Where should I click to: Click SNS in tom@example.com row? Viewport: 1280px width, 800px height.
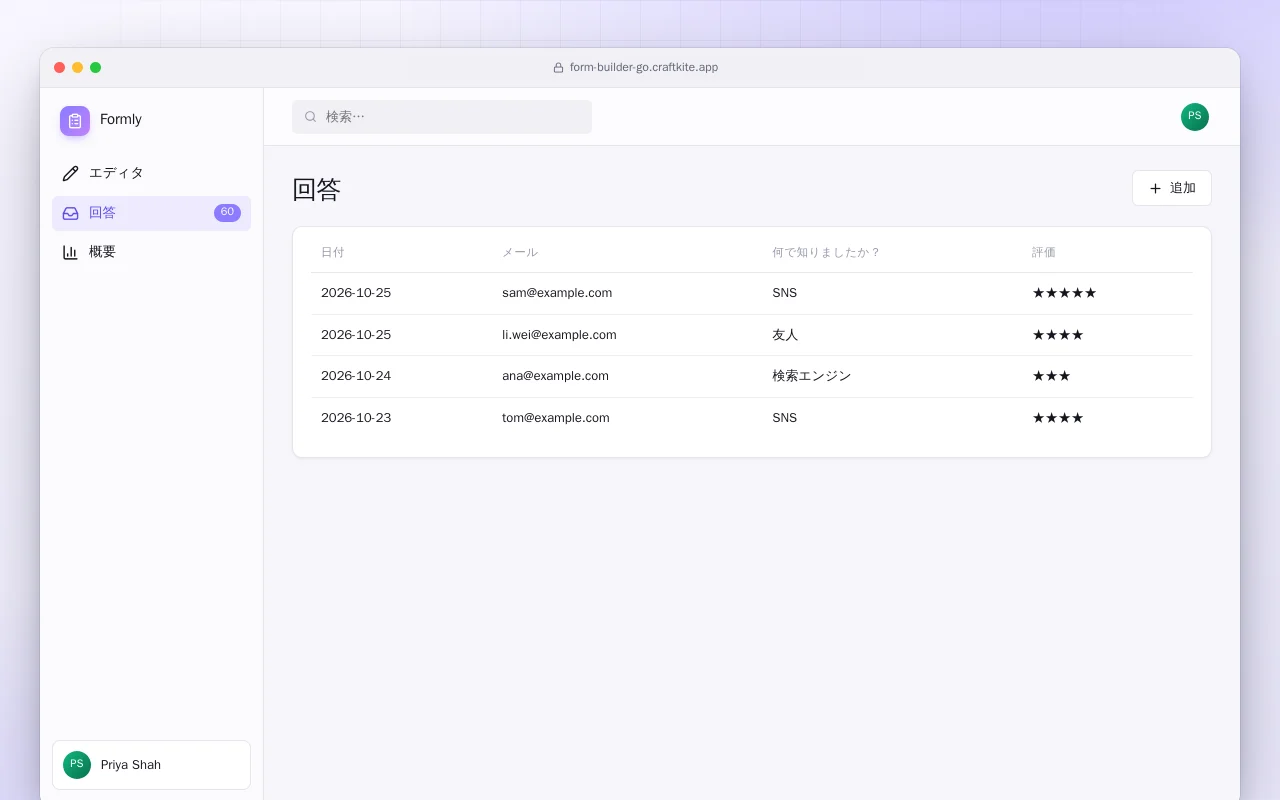pos(785,418)
